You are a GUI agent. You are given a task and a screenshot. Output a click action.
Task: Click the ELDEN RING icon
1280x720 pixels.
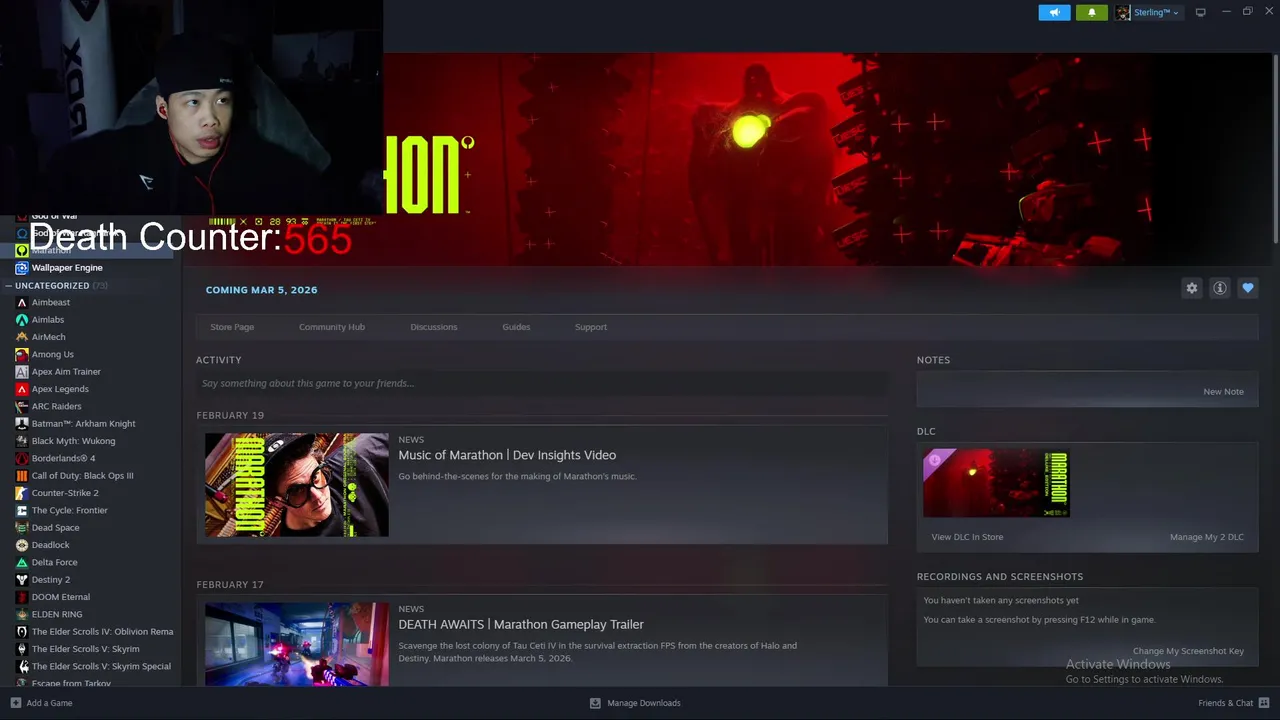click(x=22, y=614)
